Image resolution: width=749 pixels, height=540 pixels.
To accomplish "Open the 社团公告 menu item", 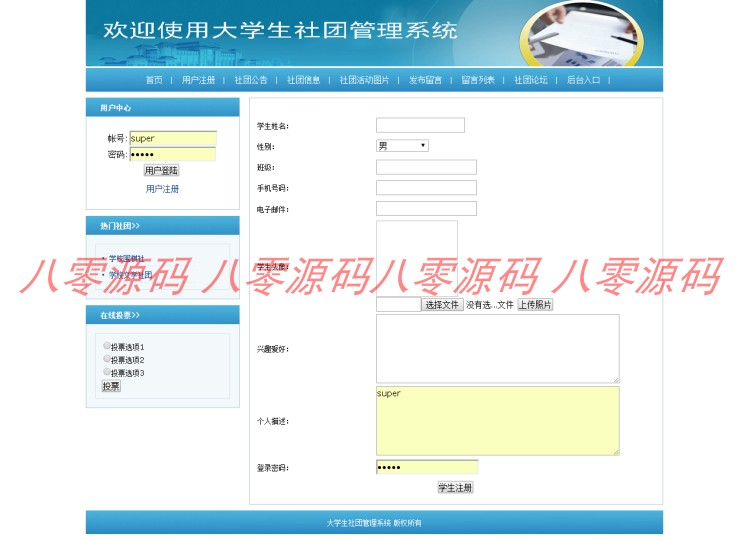I will pyautogui.click(x=251, y=80).
